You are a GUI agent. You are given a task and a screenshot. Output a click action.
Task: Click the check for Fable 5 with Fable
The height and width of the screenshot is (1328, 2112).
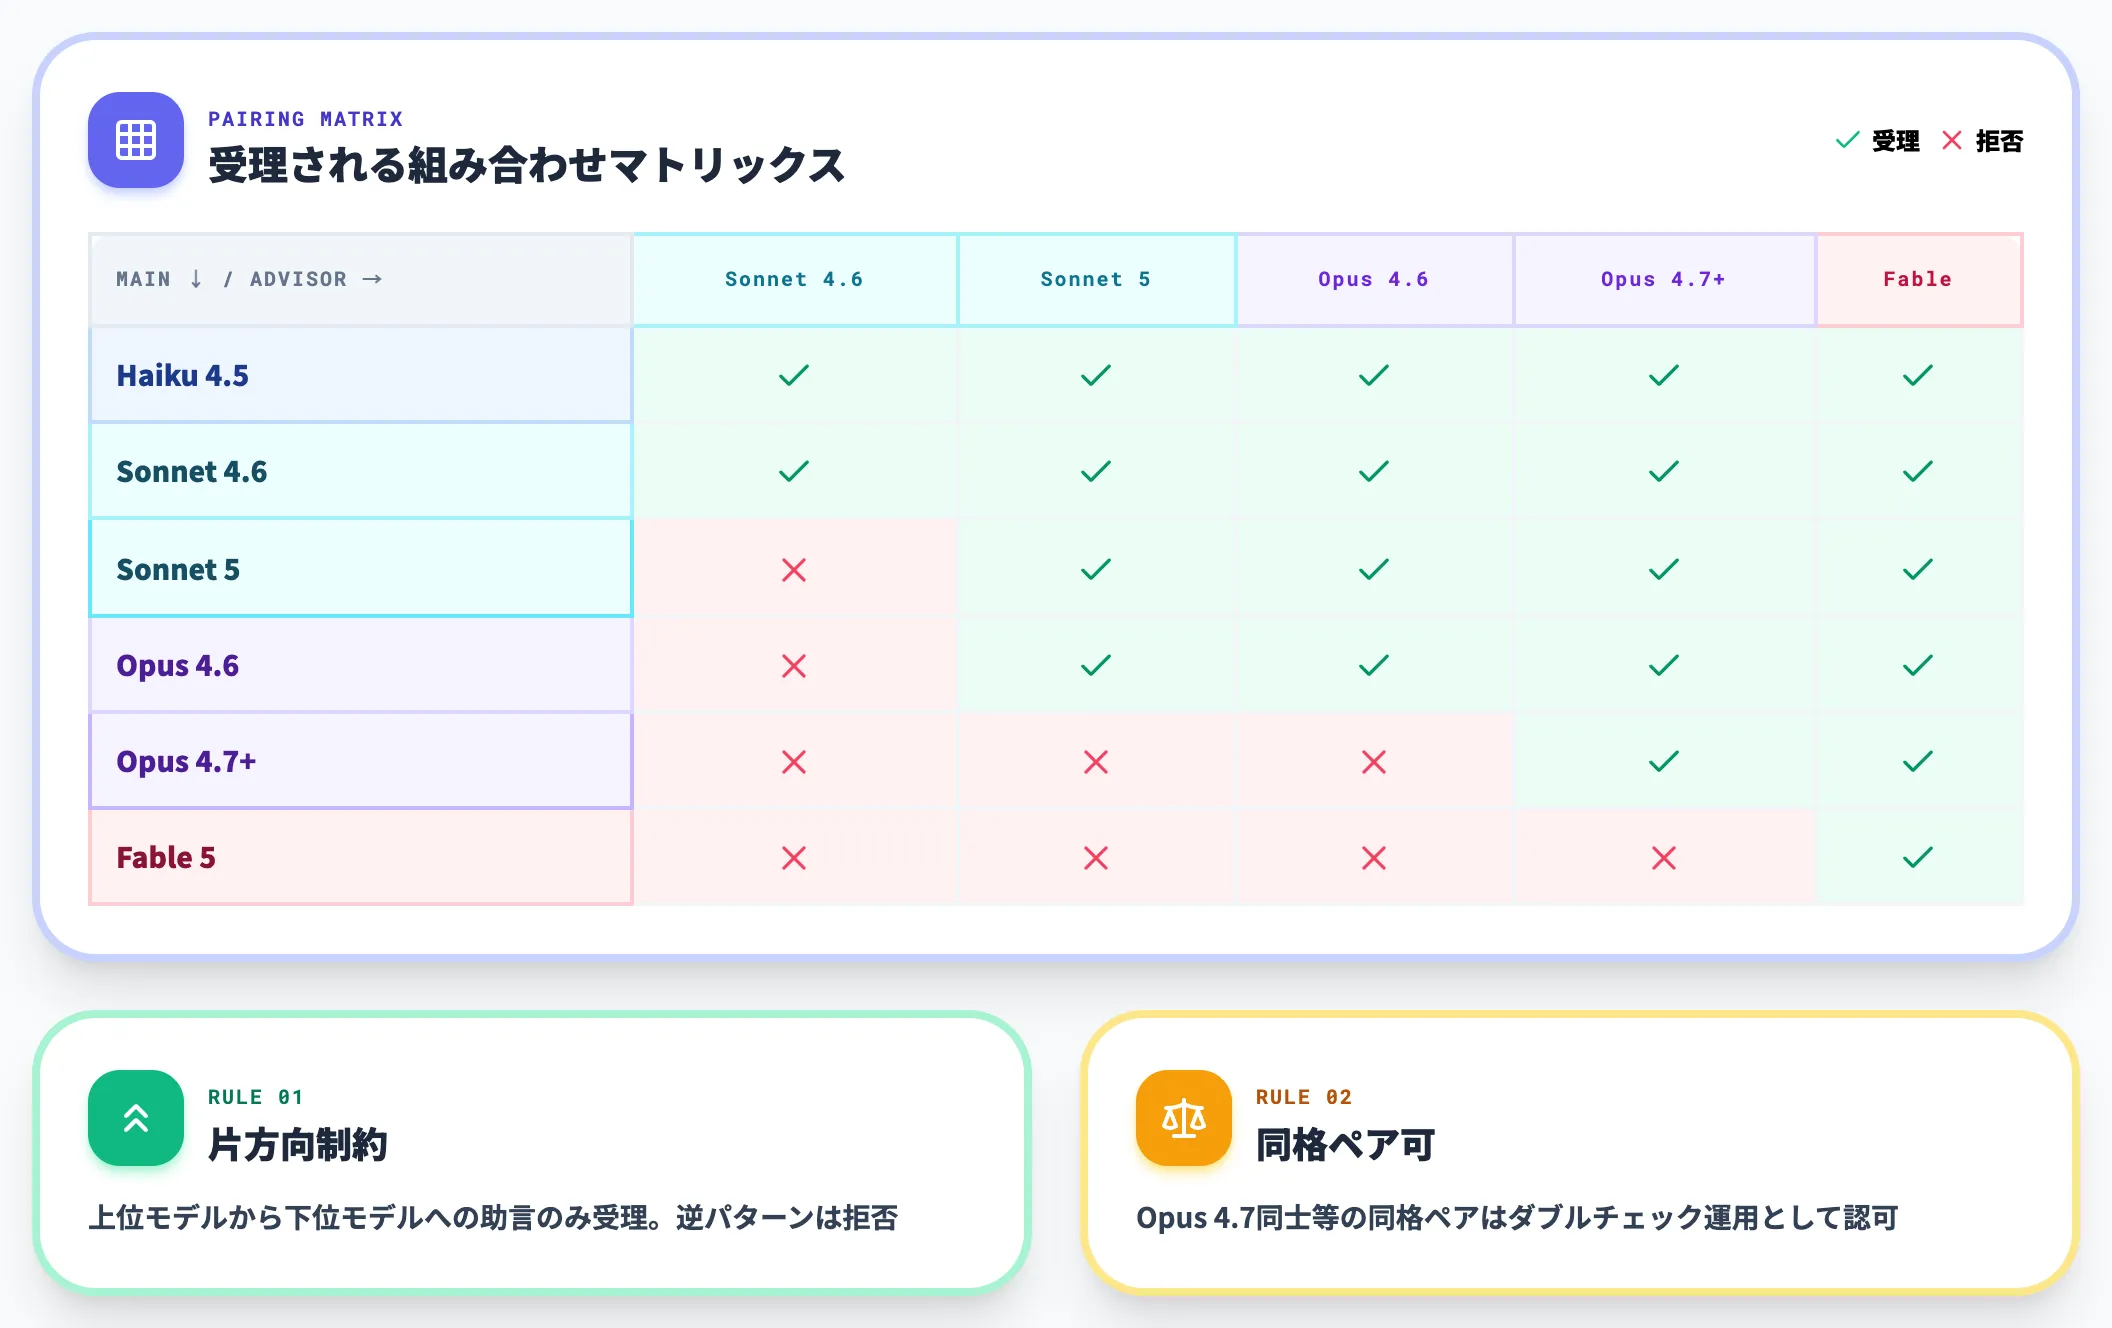[x=1918, y=857]
